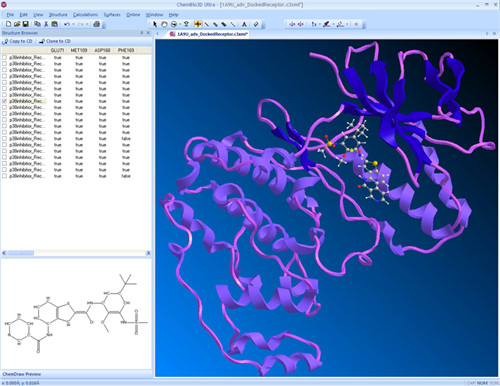Open the View menu
The width and height of the screenshot is (500, 386).
point(38,15)
